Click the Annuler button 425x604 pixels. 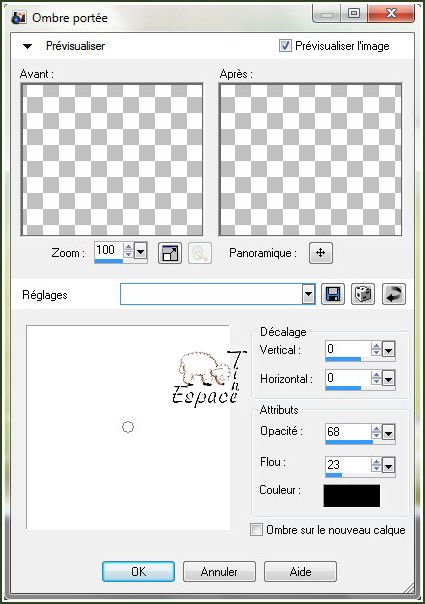(x=219, y=571)
